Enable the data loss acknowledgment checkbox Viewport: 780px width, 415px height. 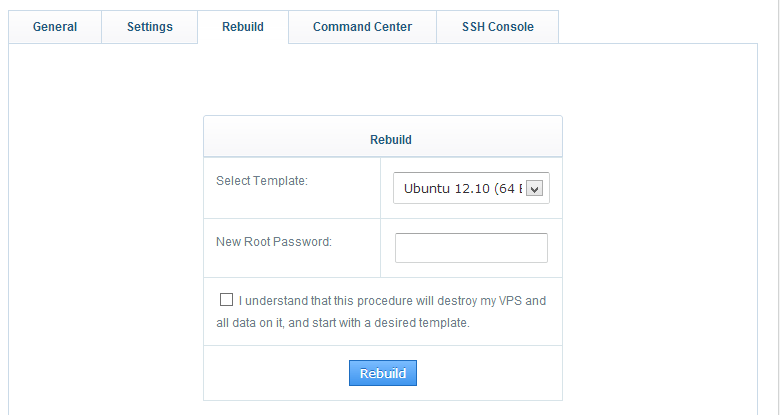point(226,300)
